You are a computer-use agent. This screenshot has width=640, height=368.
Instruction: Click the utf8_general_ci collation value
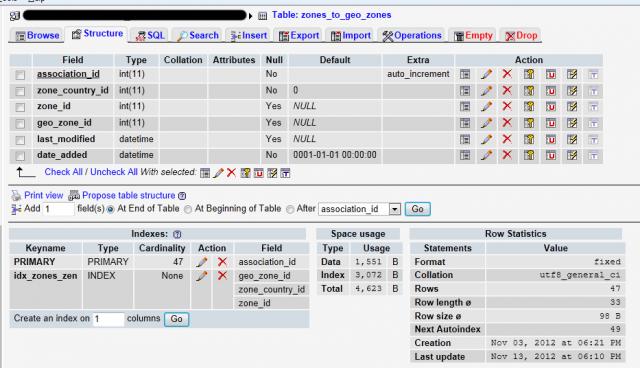click(x=580, y=275)
